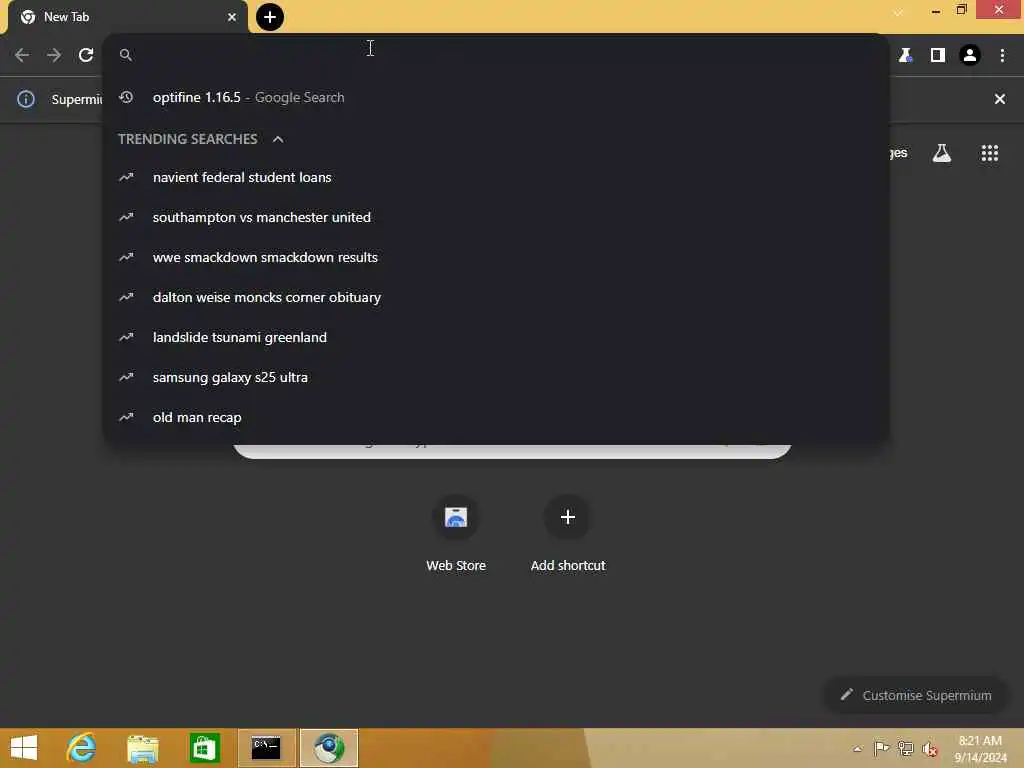Select the optifine 1.16.5 history suggestion
The width and height of the screenshot is (1024, 768).
(x=496, y=97)
